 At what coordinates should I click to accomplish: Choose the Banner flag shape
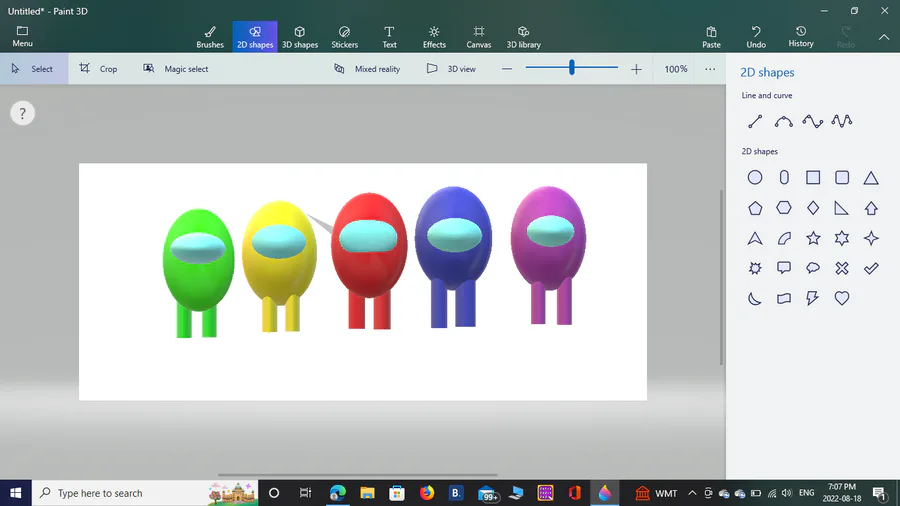[x=784, y=298]
